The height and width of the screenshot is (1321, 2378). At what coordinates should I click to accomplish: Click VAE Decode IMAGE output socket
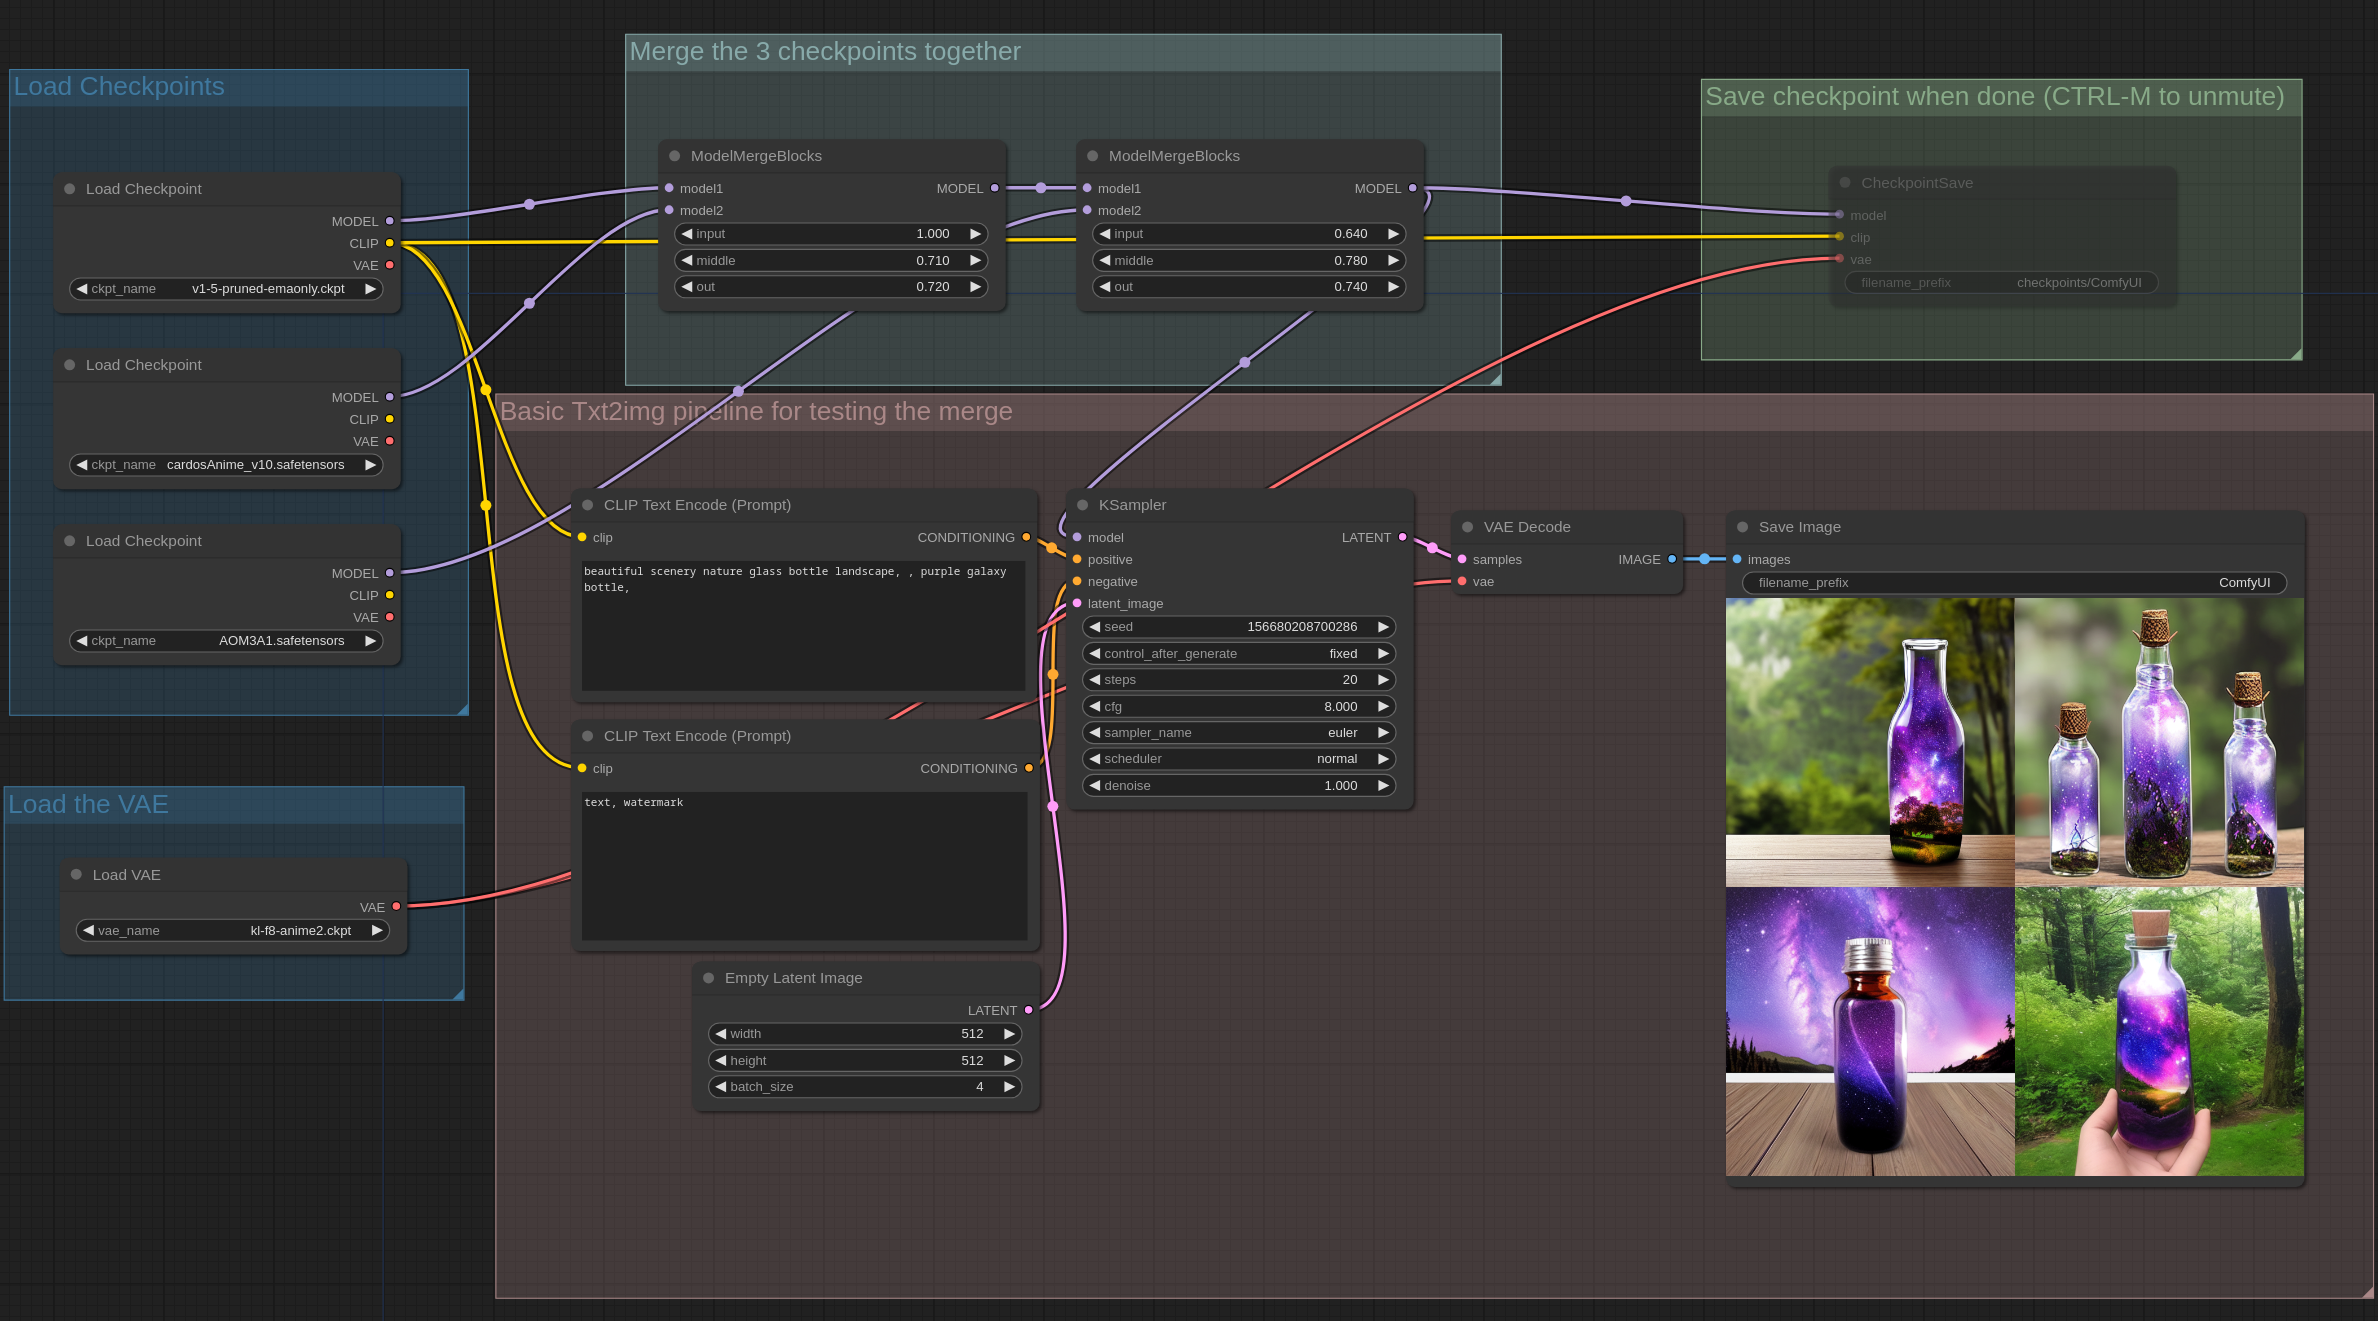point(1671,560)
